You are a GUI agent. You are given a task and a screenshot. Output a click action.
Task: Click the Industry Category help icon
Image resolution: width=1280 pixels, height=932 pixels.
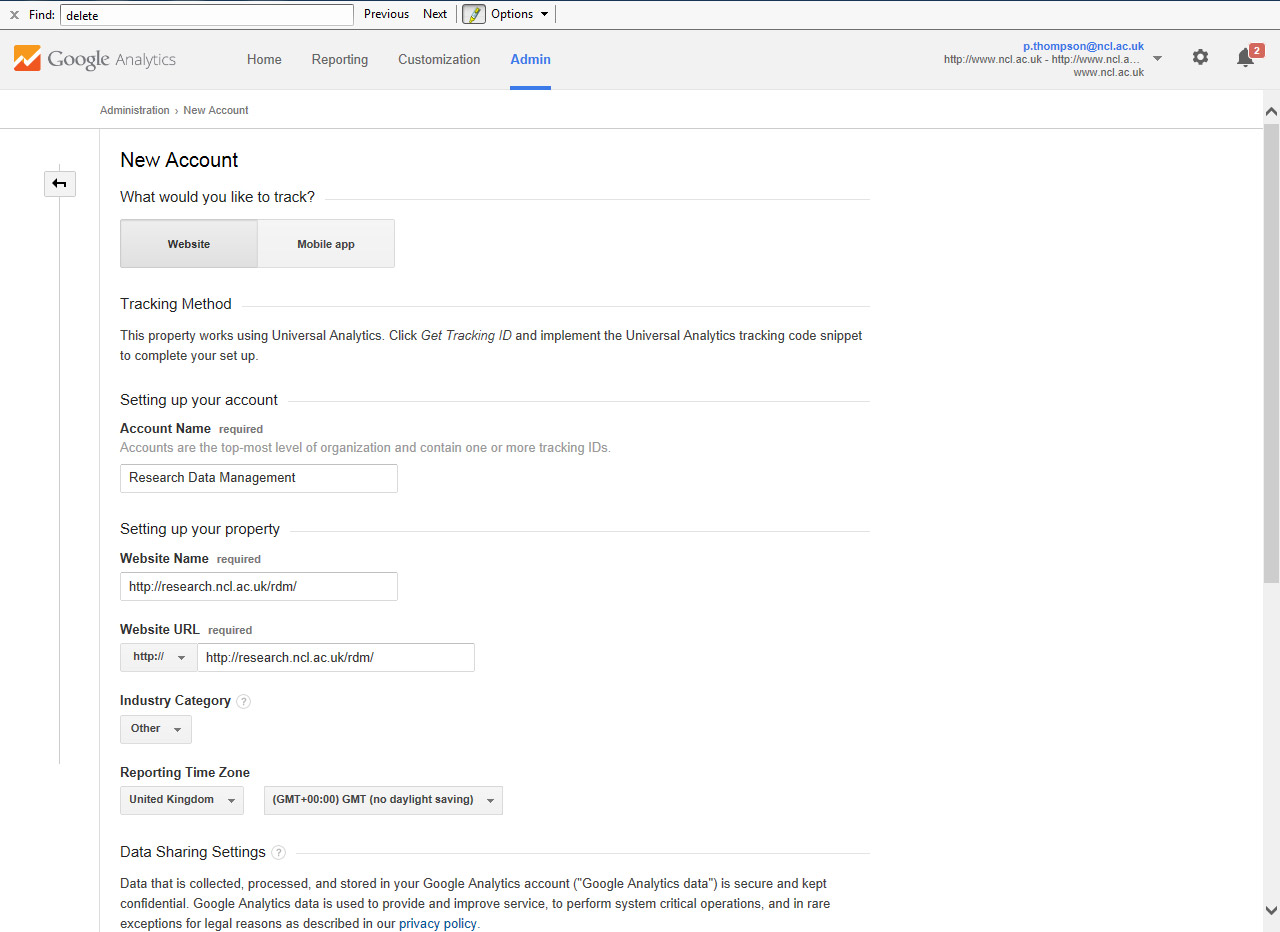pos(244,702)
